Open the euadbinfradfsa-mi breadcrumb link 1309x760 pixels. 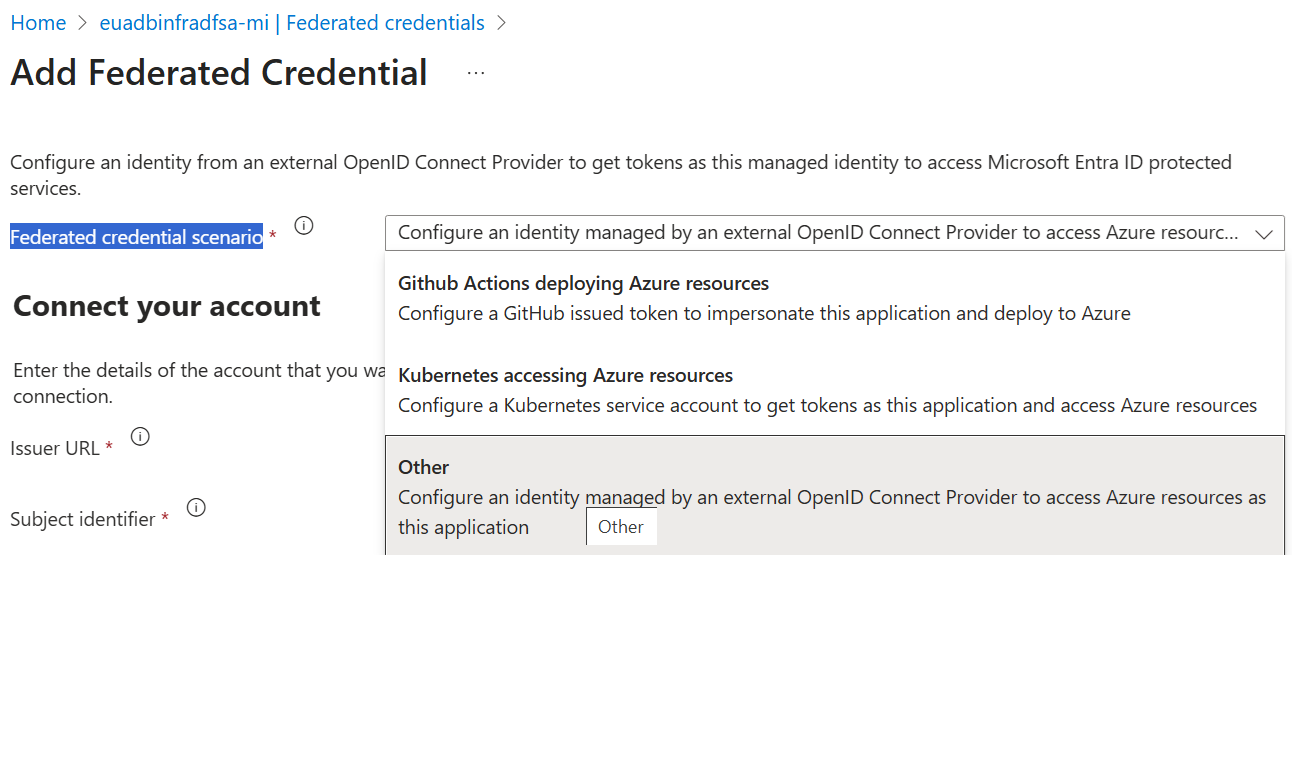click(x=183, y=22)
